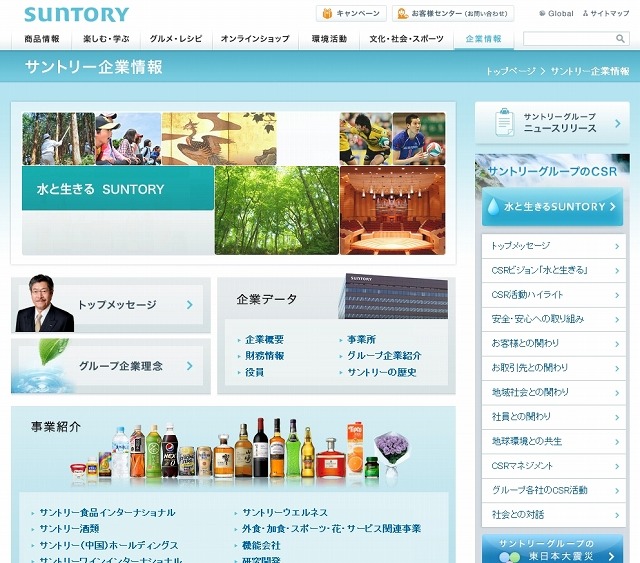The height and width of the screenshot is (563, 640).
Task: Open the 文化・社会・スポーツ navigation tab
Action: click(x=407, y=39)
